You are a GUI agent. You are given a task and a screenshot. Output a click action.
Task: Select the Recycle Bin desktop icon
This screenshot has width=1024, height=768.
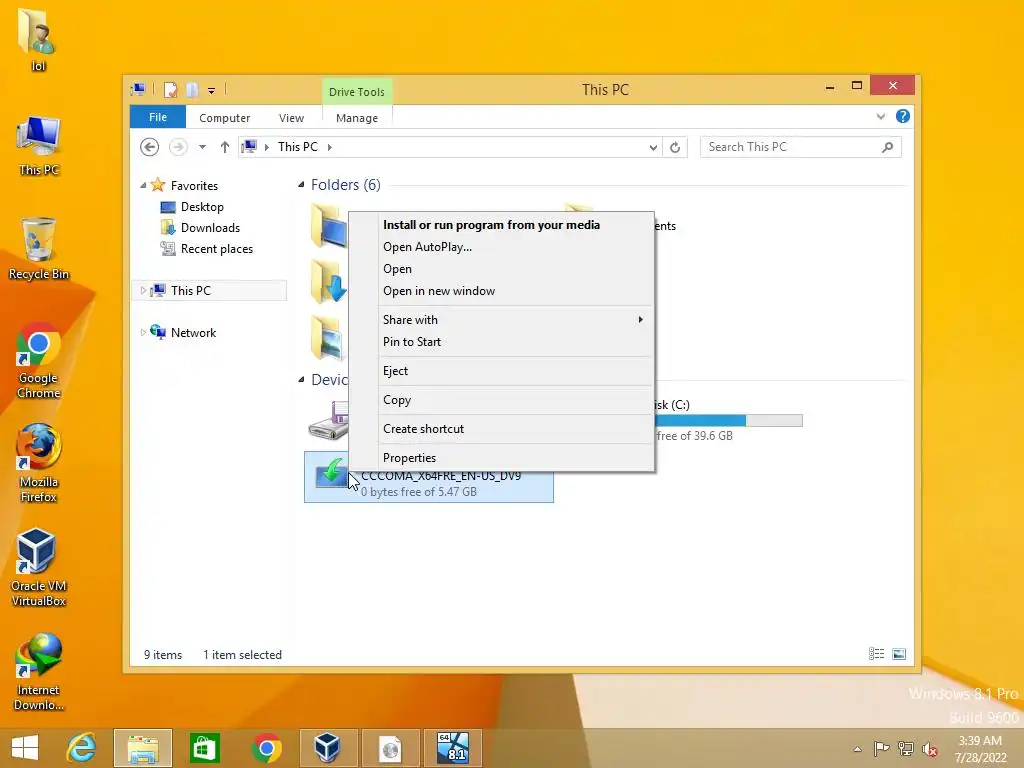click(39, 248)
